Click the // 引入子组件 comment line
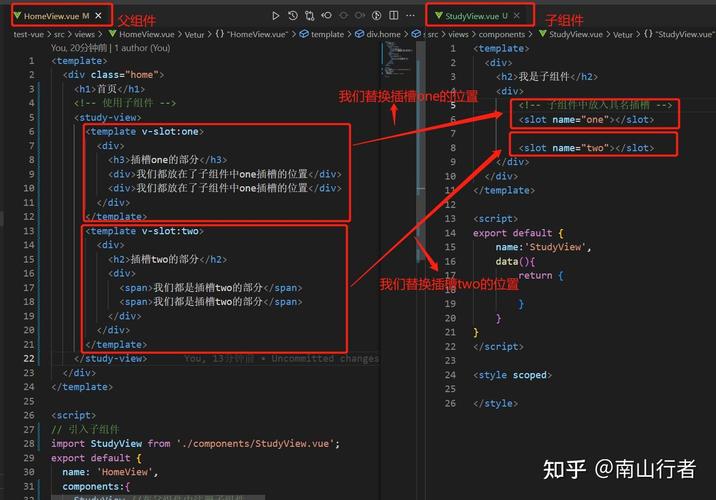The width and height of the screenshot is (716, 500). coord(85,430)
